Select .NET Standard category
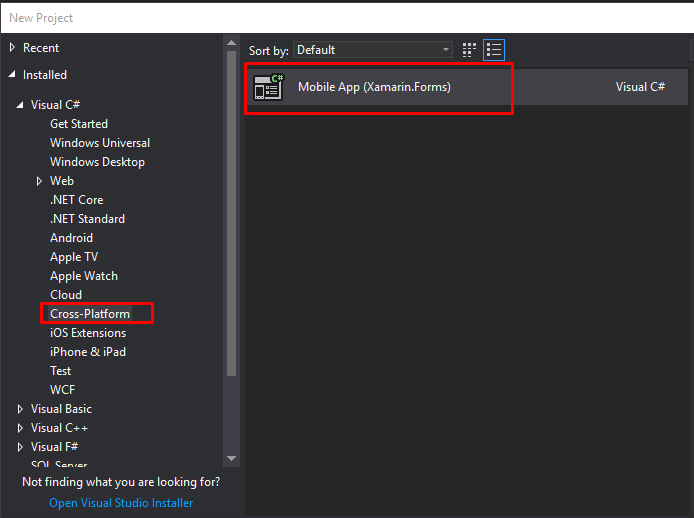The image size is (694, 518). click(87, 219)
